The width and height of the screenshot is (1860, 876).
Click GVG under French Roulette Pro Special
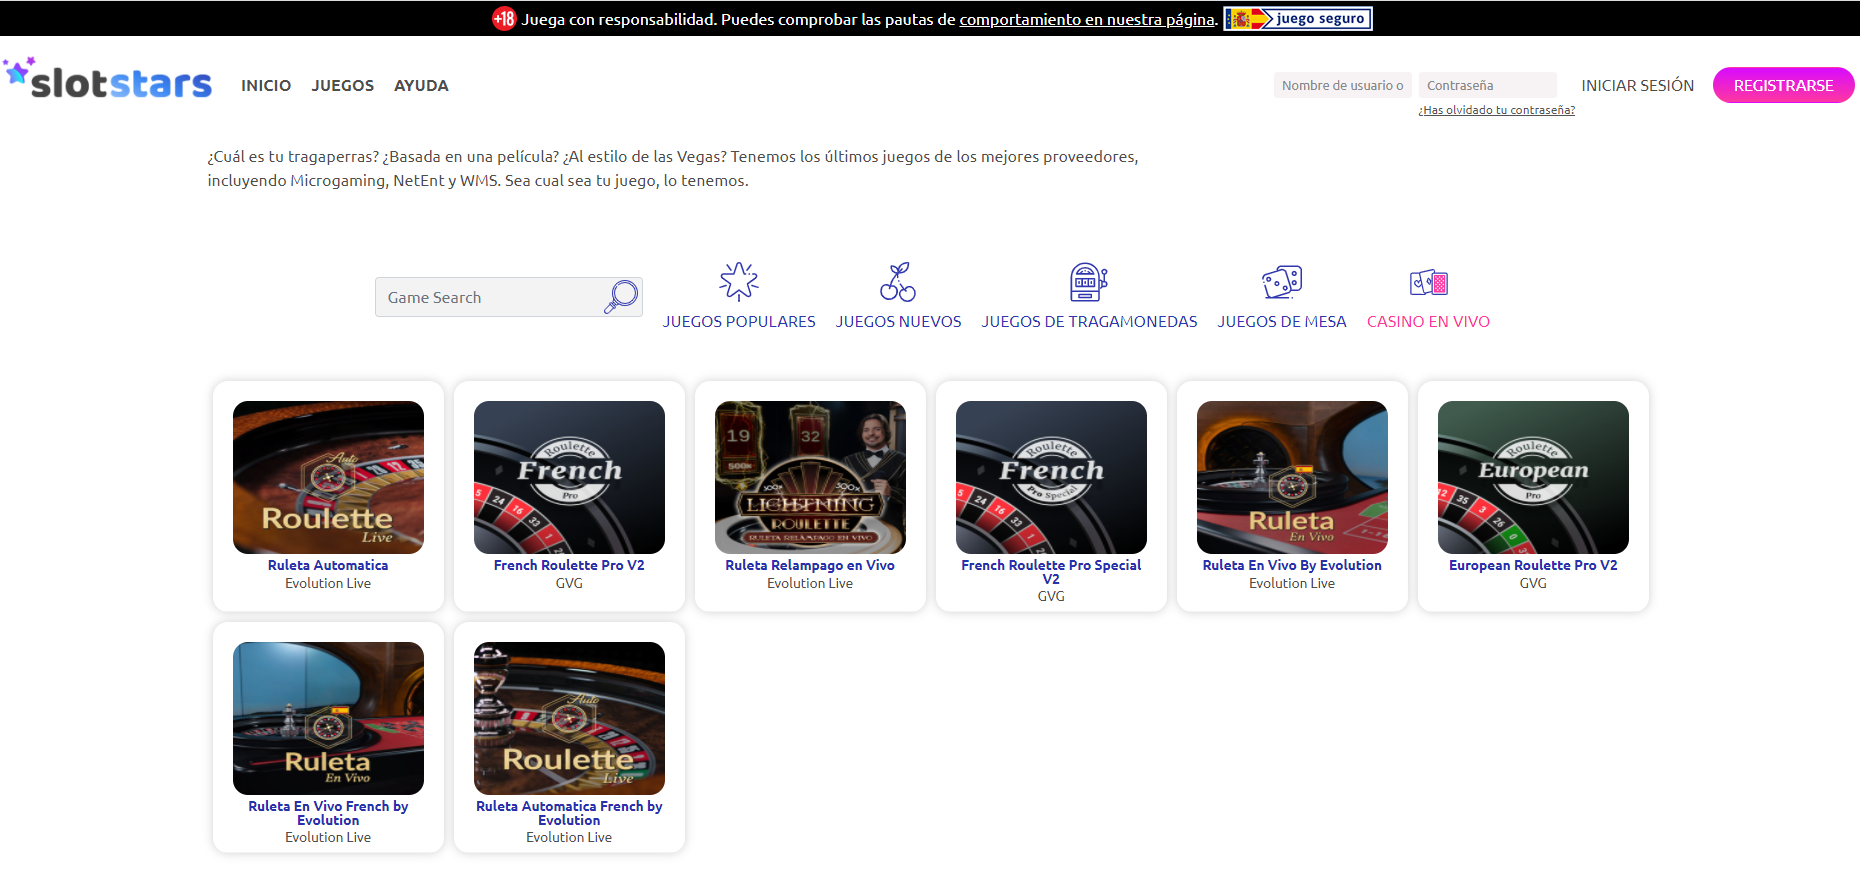point(1051,596)
